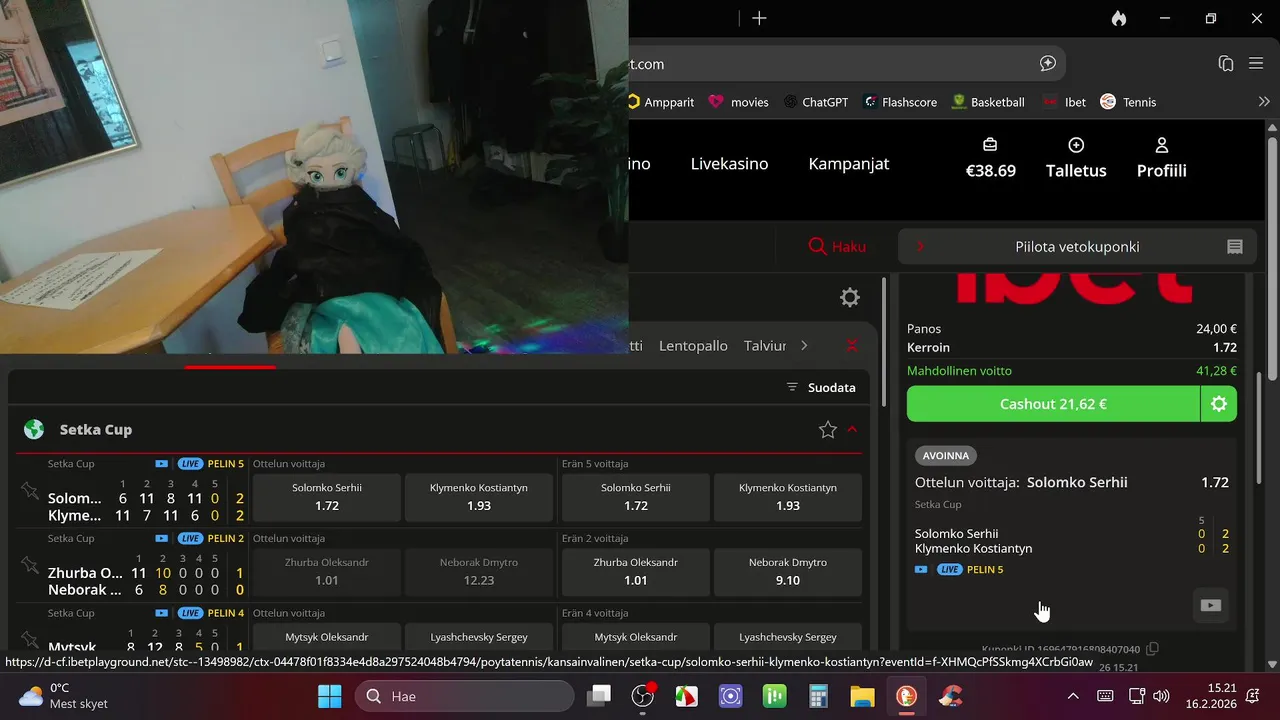The image size is (1280, 720).
Task: Bet Zhurba Oleksandr 1.01 set 2 winner
Action: 636,572
